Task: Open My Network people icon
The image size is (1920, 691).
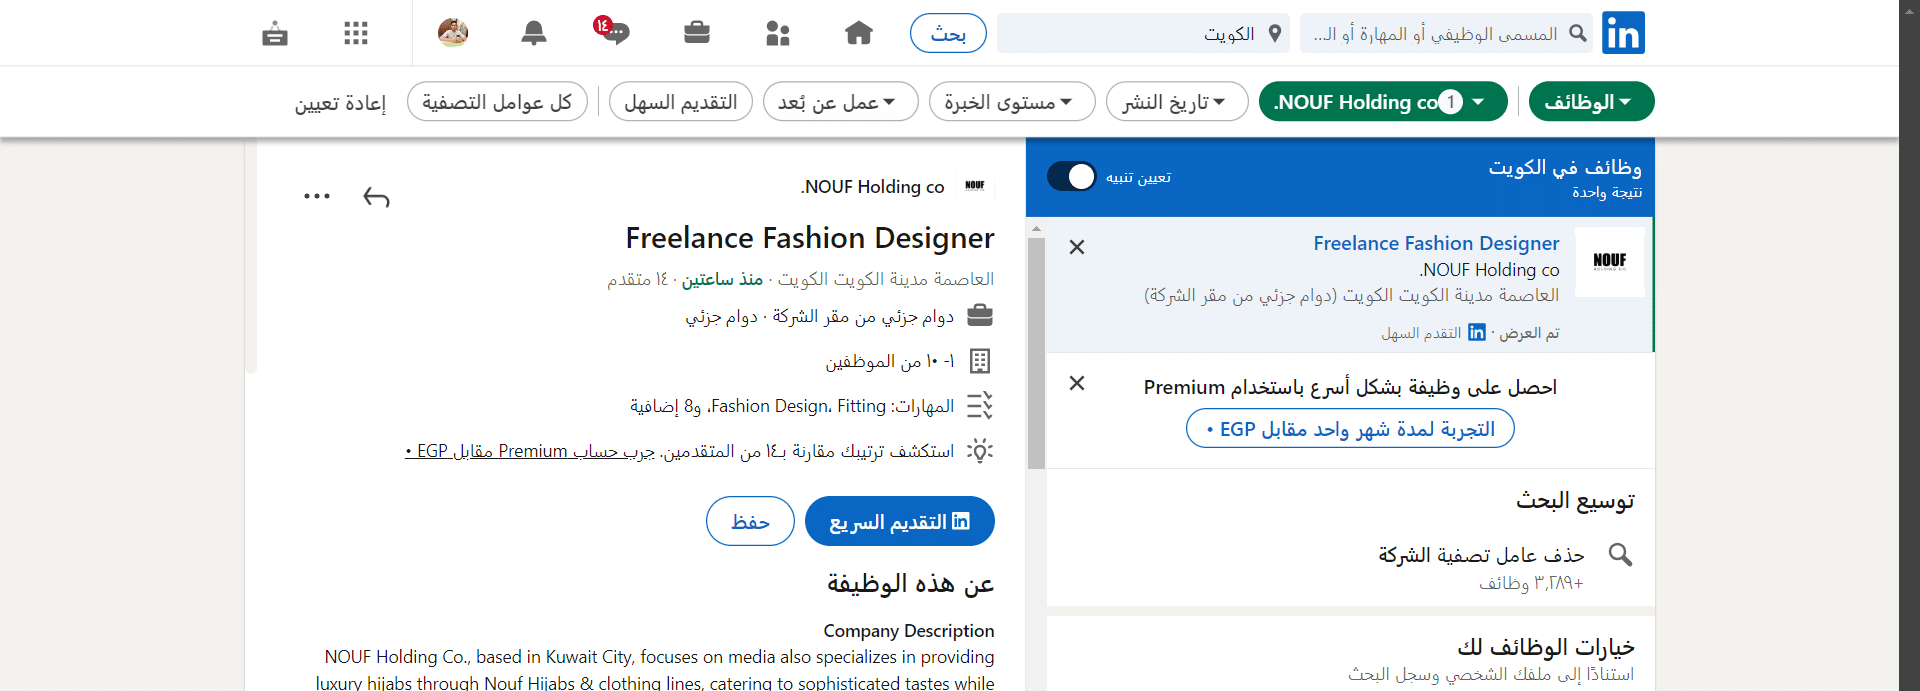Action: pos(778,33)
